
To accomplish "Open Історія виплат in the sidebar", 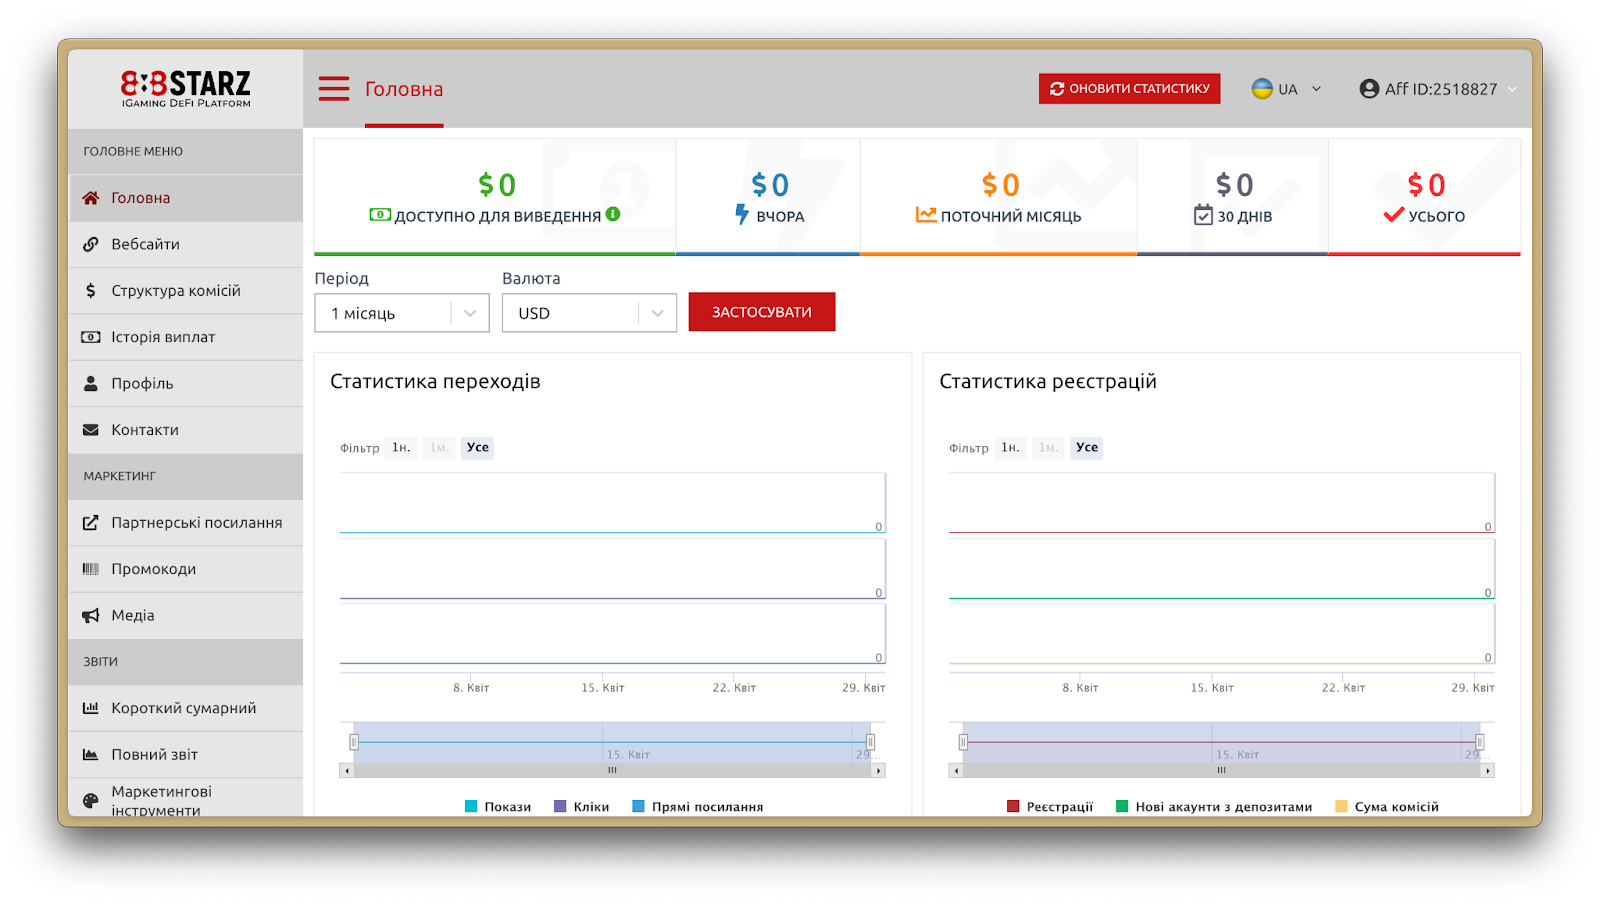I will pyautogui.click(x=186, y=337).
